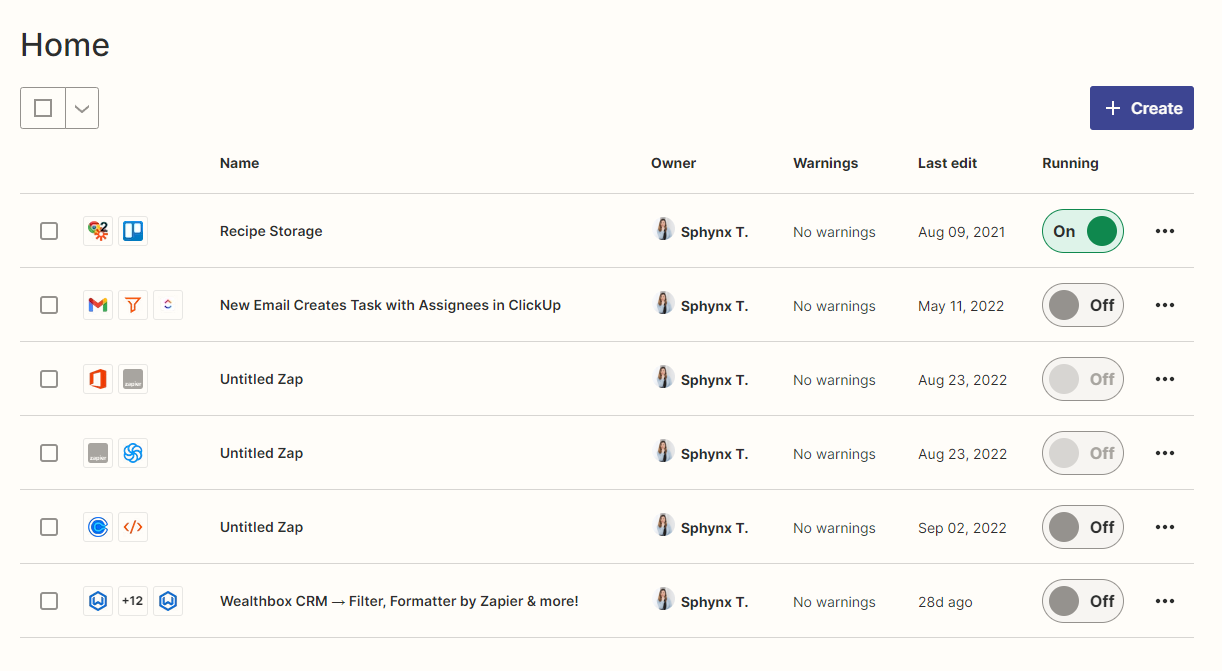1222x671 pixels.
Task: Click the Create button
Action: tap(1141, 108)
